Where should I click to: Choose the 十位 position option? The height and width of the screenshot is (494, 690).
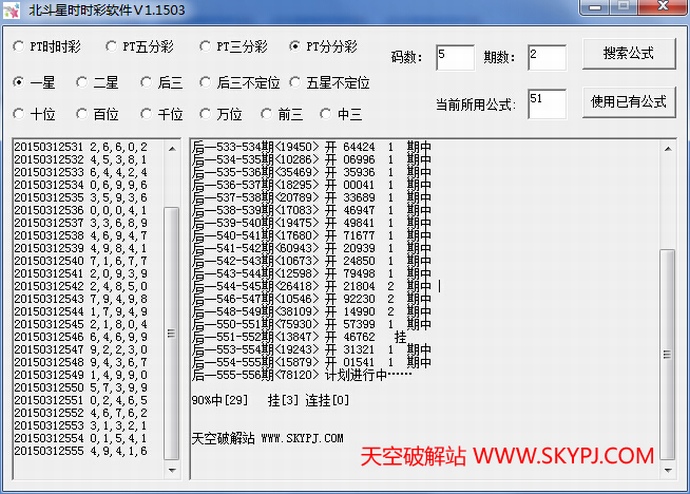point(18,114)
